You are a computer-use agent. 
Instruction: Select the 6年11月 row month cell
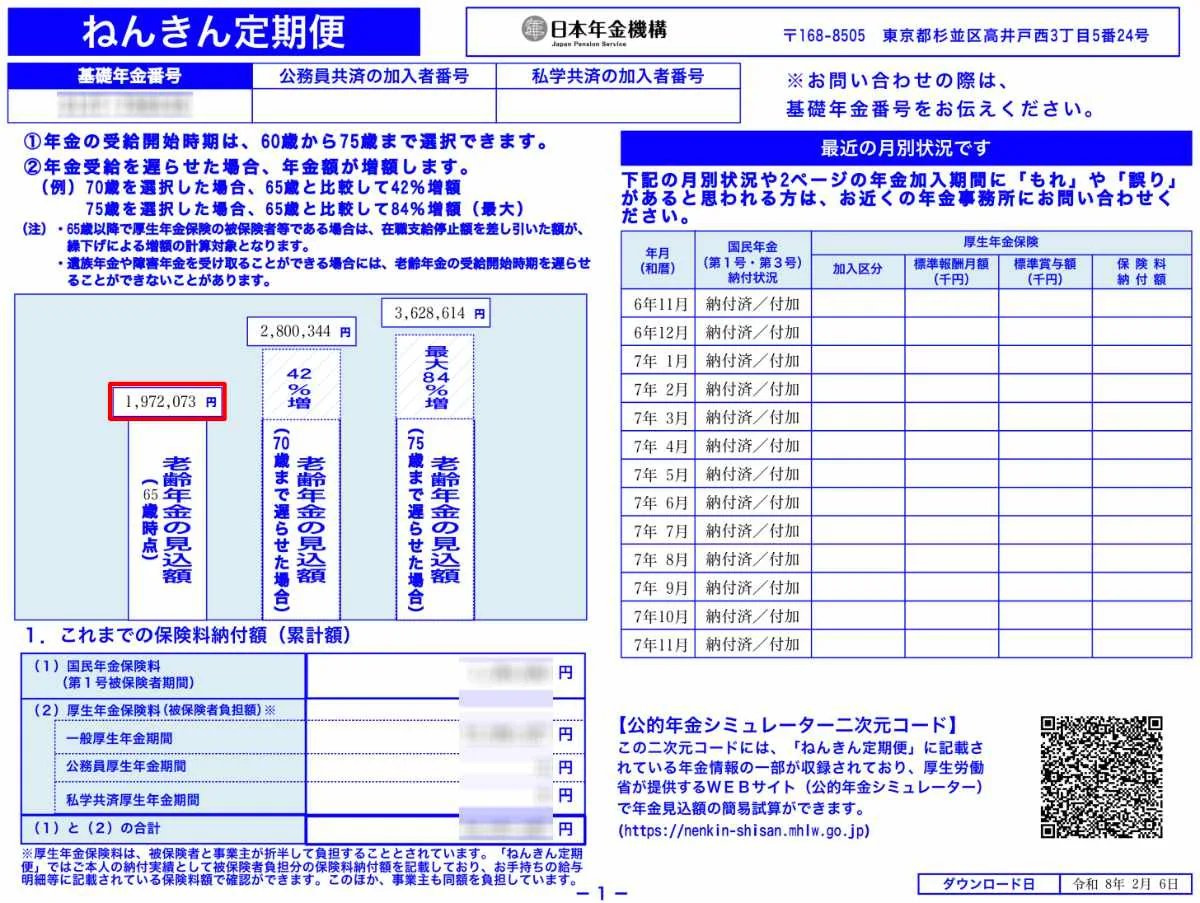(x=658, y=303)
